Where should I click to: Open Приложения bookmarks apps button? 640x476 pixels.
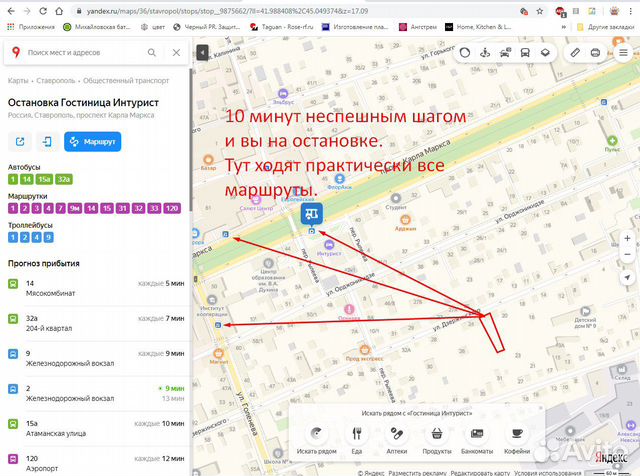(x=31, y=27)
